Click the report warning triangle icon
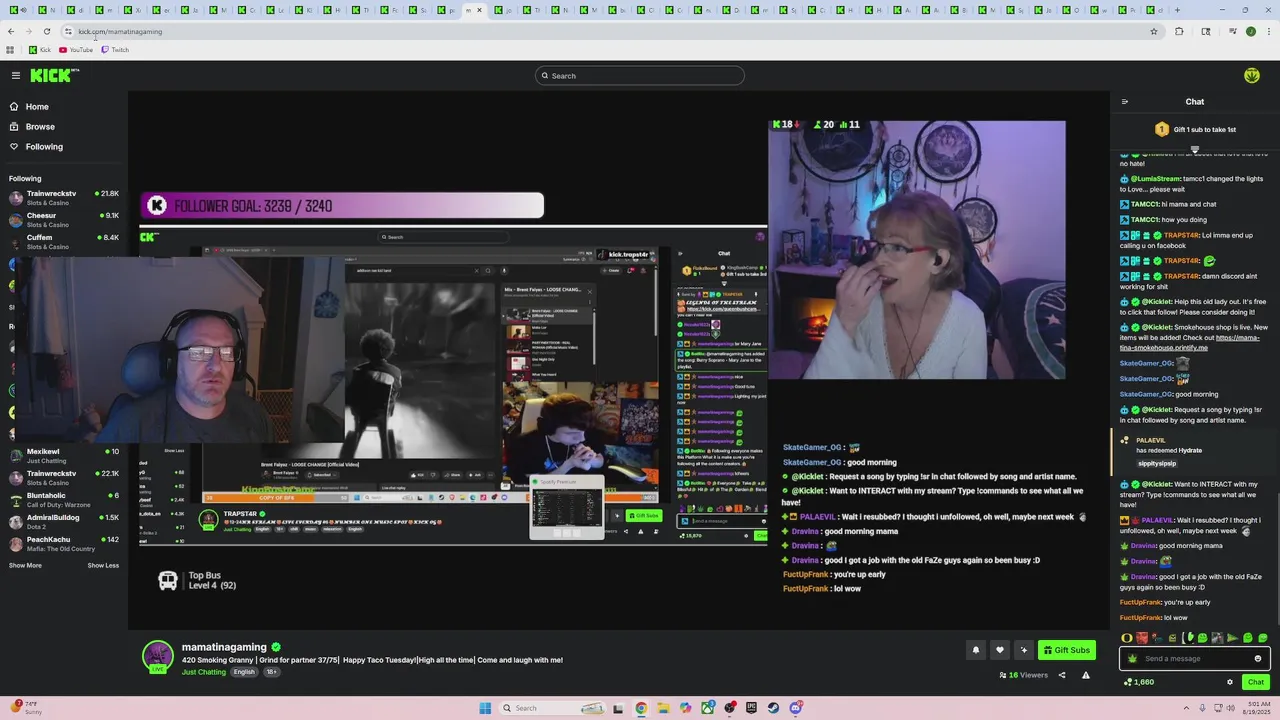 pos(1085,675)
